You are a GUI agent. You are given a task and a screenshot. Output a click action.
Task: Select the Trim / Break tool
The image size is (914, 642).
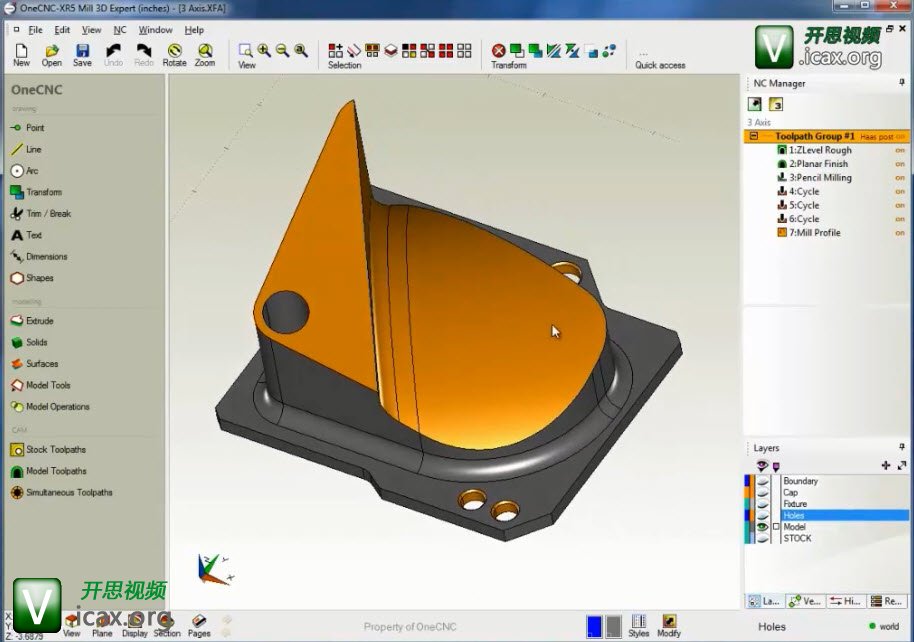coord(47,214)
